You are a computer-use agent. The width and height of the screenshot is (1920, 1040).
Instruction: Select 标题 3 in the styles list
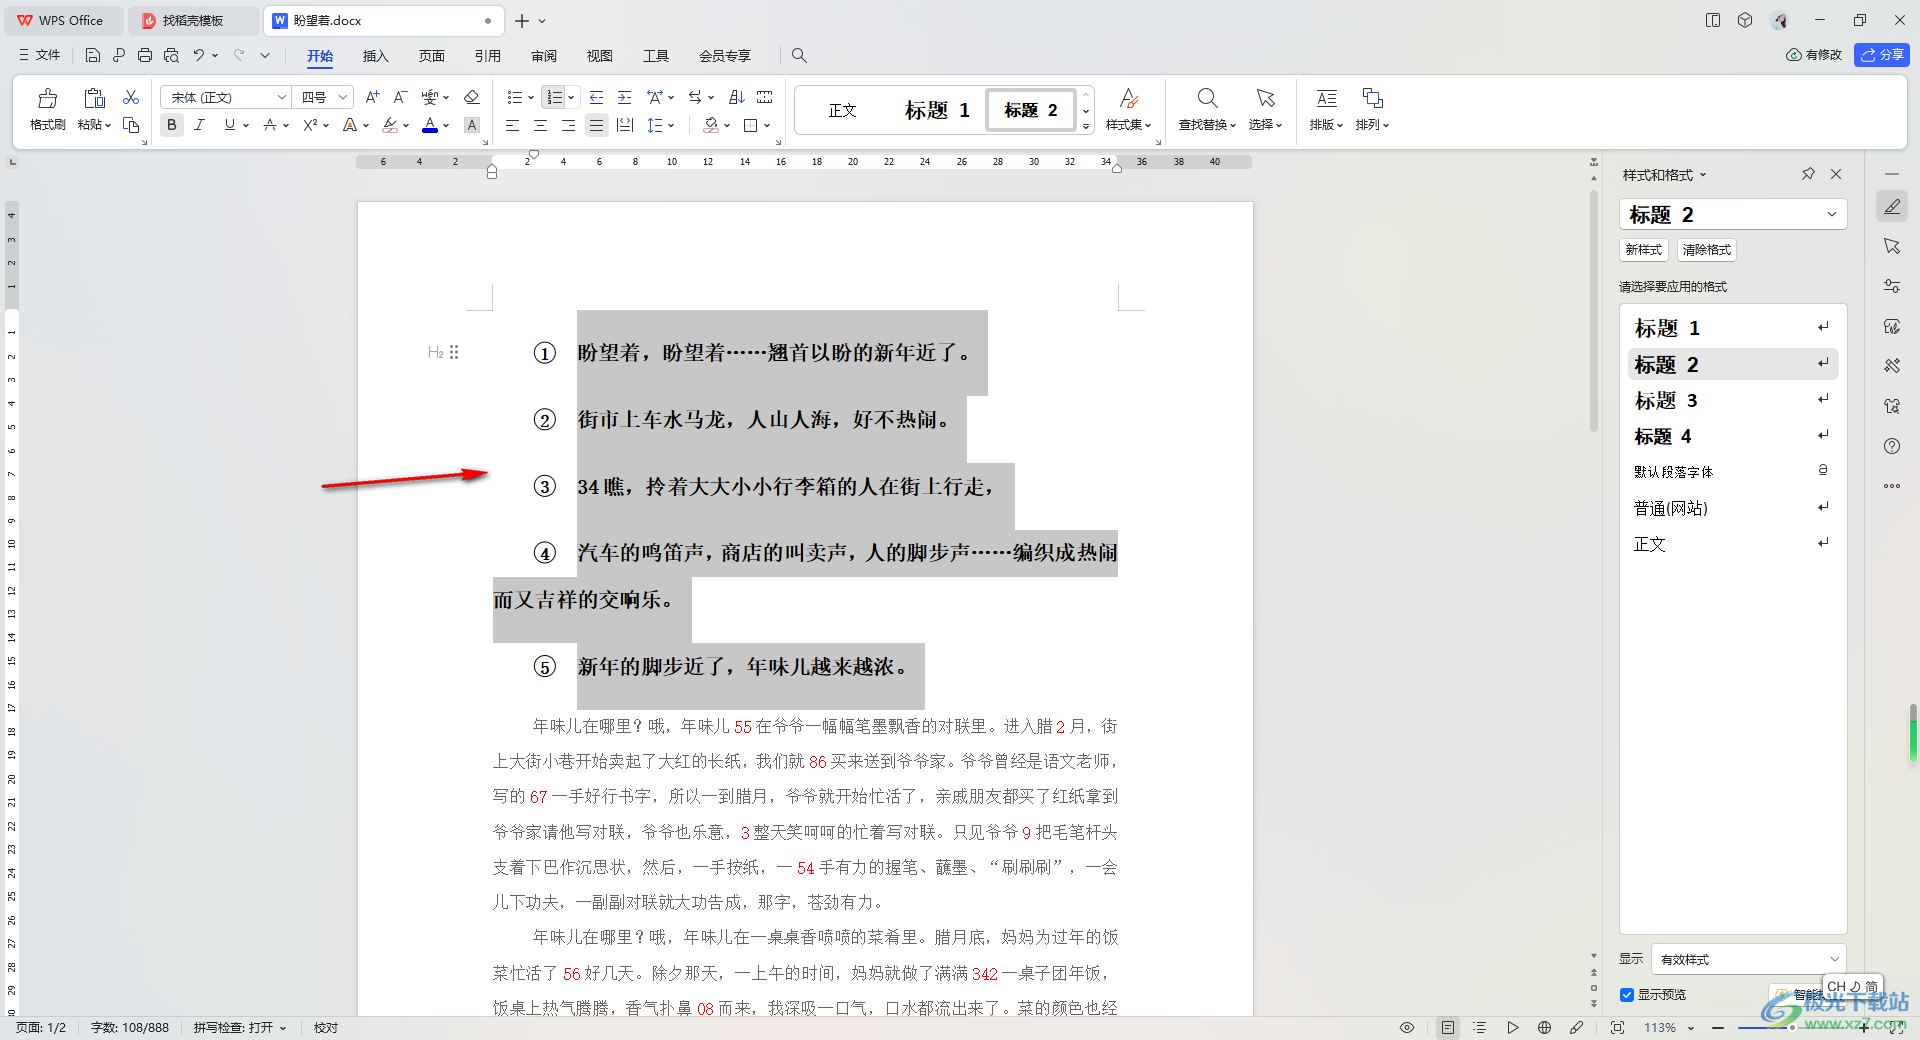[1732, 400]
